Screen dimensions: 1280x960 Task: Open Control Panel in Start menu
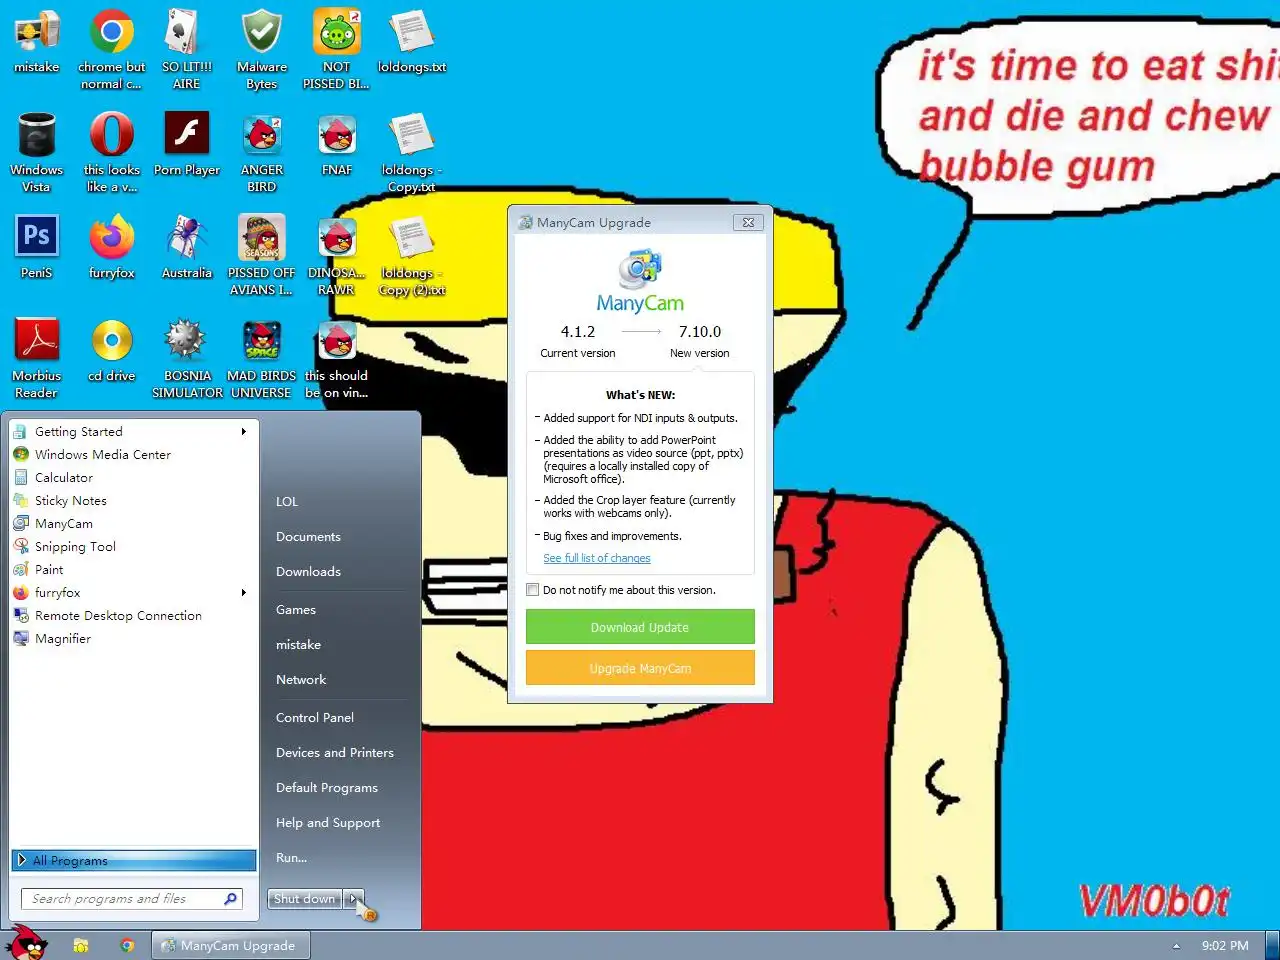point(340,718)
